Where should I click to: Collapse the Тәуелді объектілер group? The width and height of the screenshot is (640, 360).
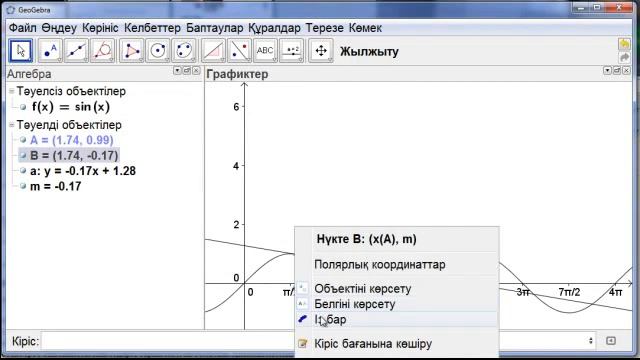coord(11,125)
